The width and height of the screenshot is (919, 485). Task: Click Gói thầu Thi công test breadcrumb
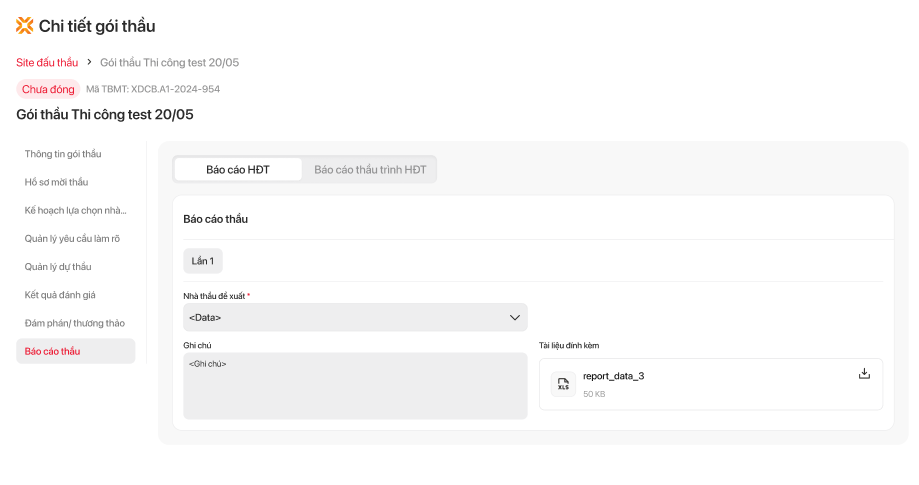pos(169,62)
